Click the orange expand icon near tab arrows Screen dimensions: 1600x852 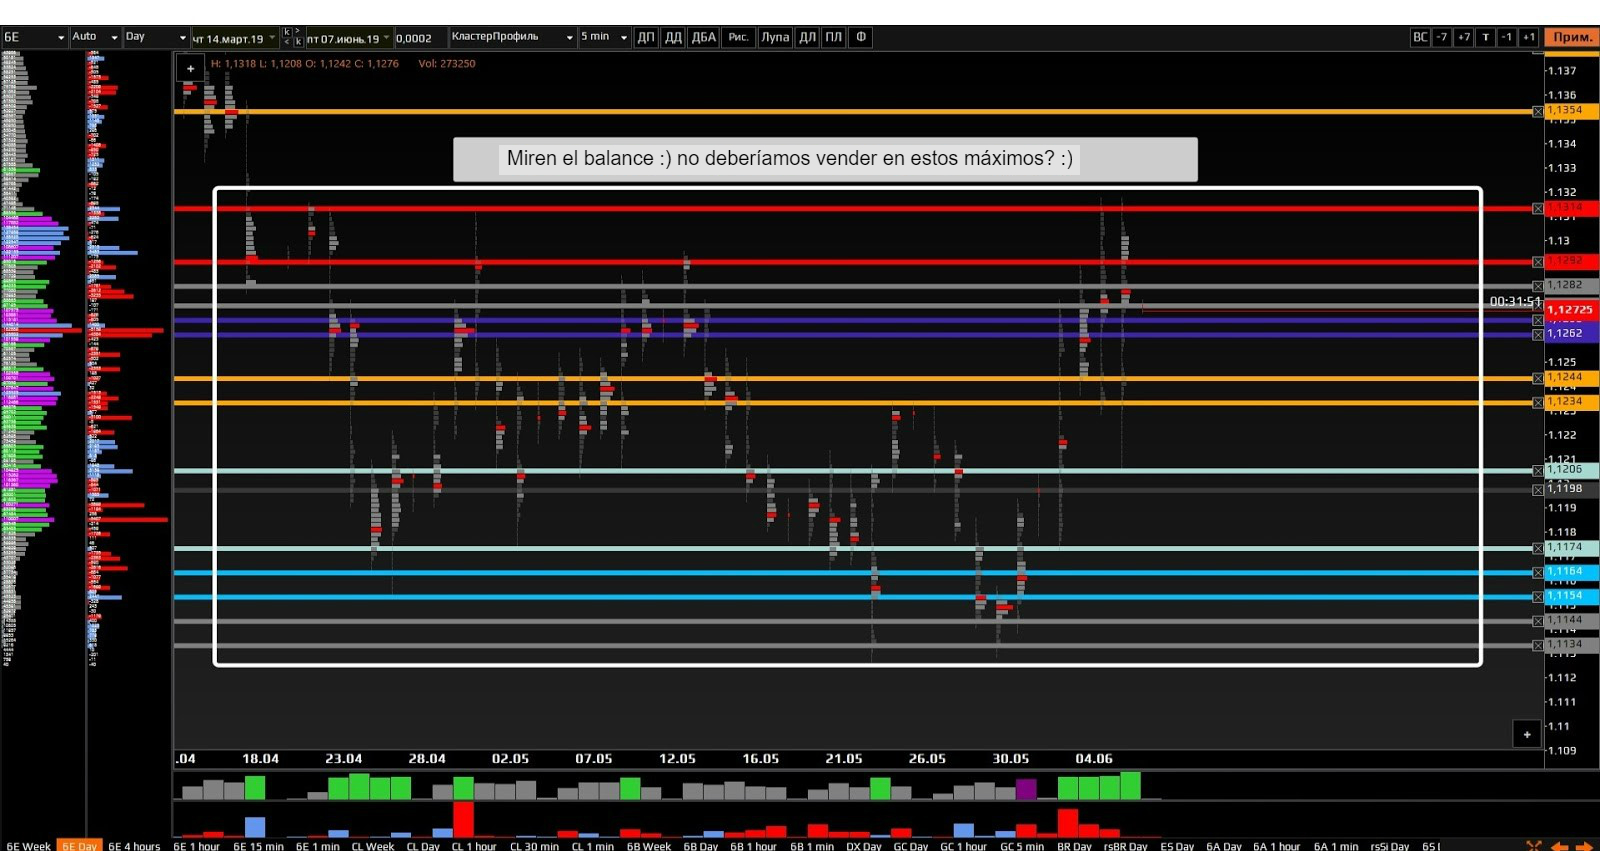point(1534,846)
